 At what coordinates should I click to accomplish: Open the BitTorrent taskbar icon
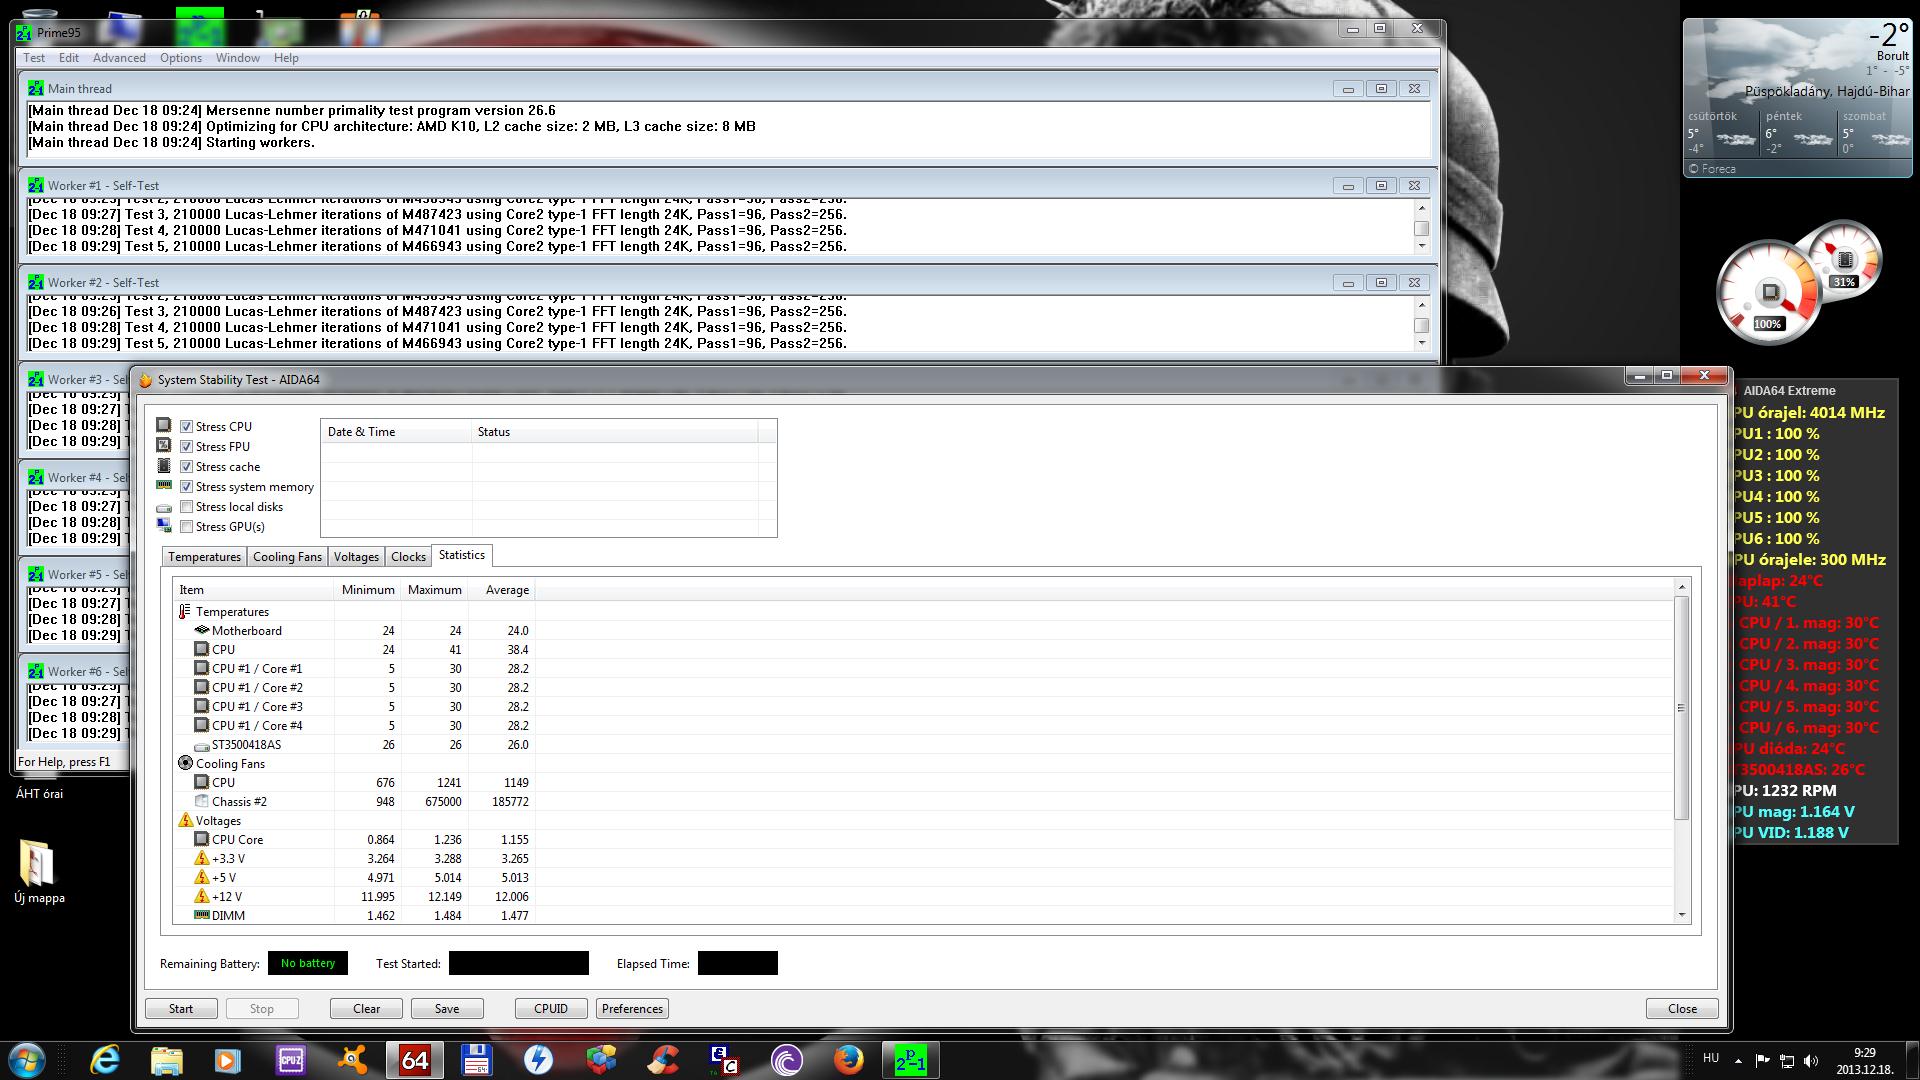[x=786, y=1059]
